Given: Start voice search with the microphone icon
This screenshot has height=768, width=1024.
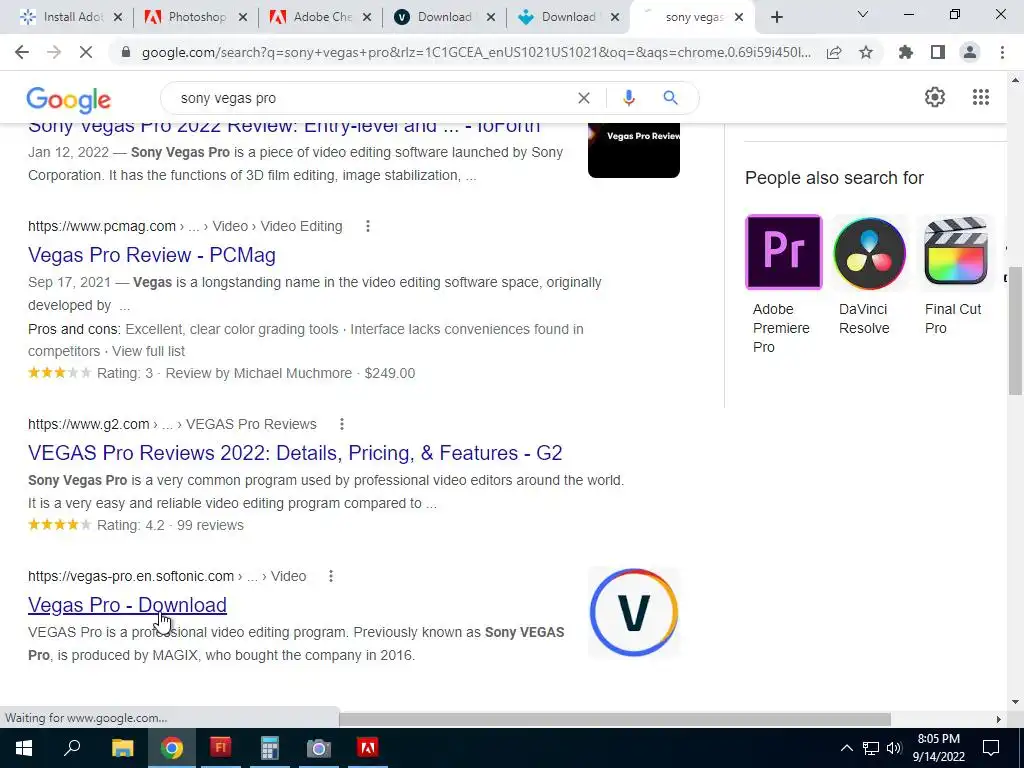Looking at the screenshot, I should point(629,98).
